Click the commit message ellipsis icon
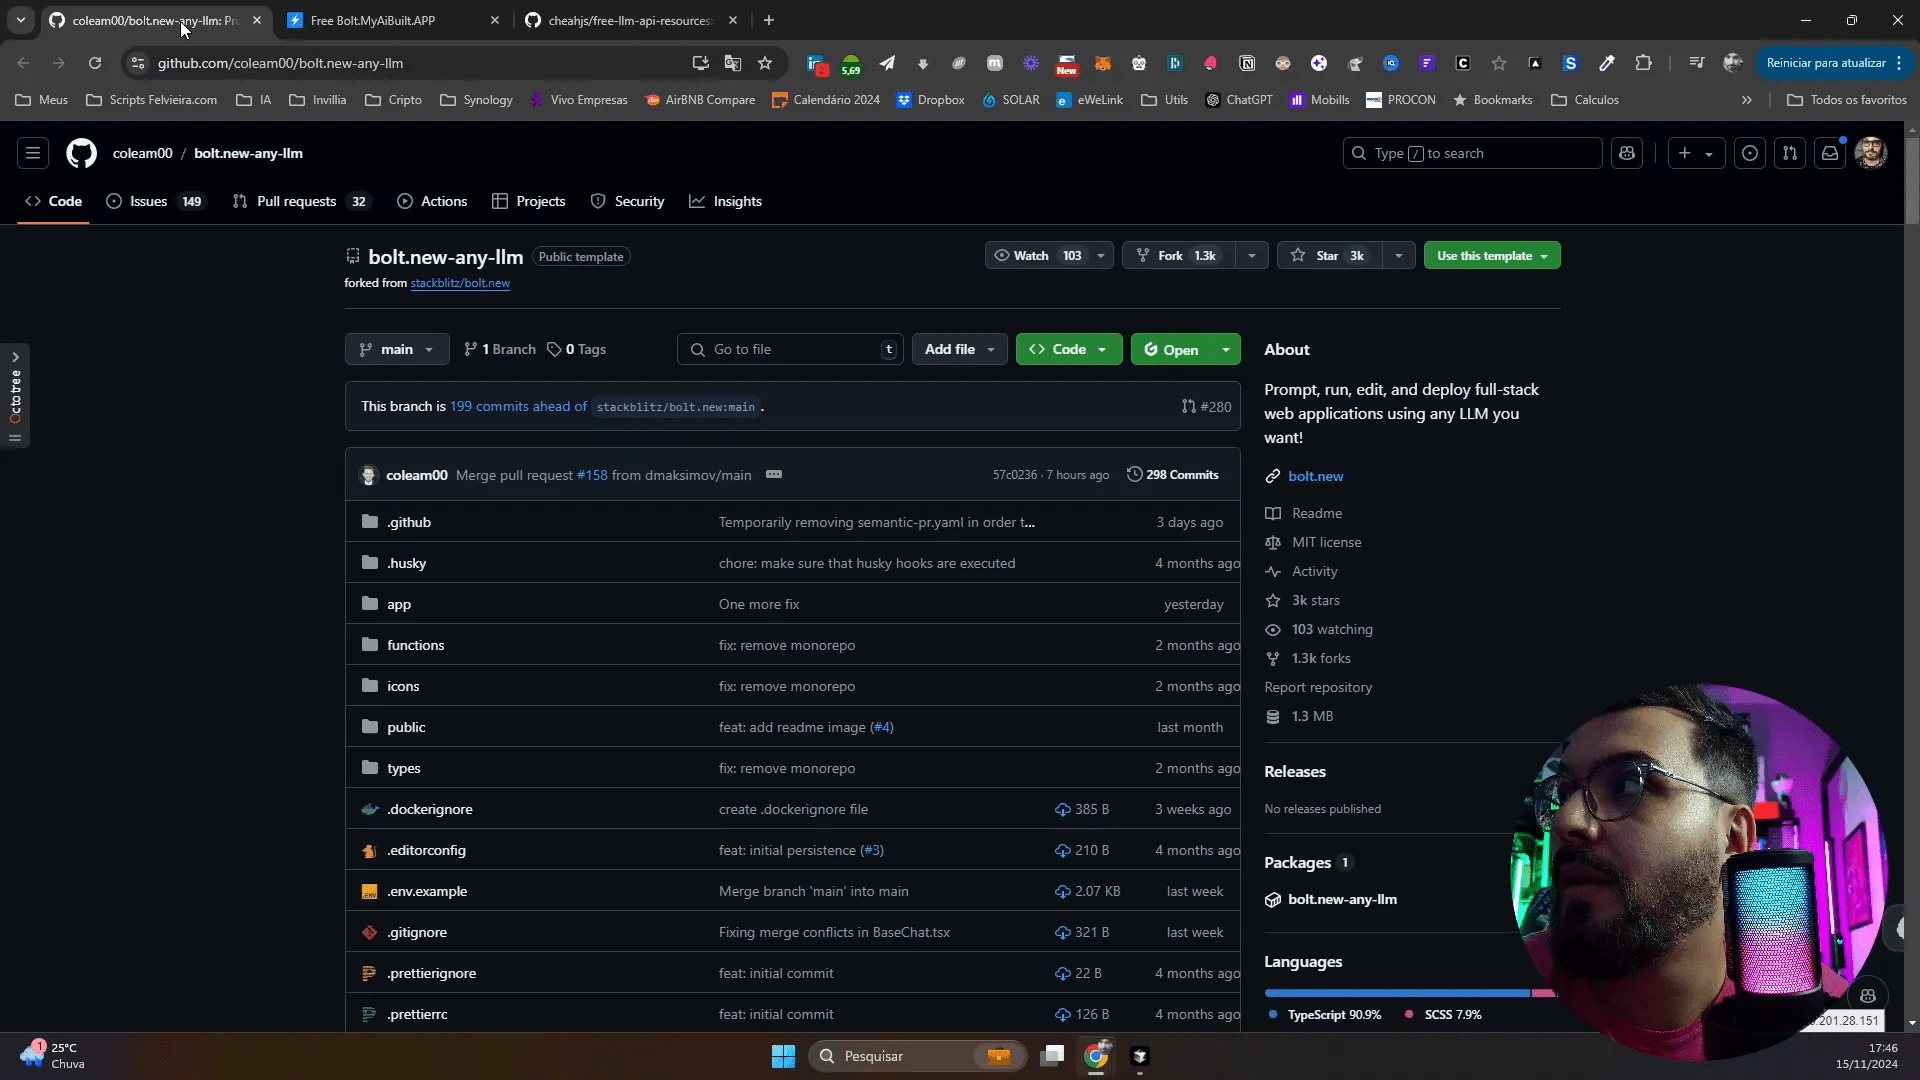The image size is (1920, 1080). pyautogui.click(x=774, y=475)
